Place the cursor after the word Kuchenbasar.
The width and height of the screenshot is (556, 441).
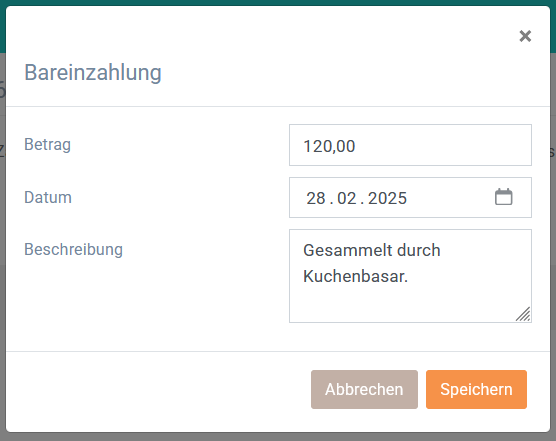408,277
